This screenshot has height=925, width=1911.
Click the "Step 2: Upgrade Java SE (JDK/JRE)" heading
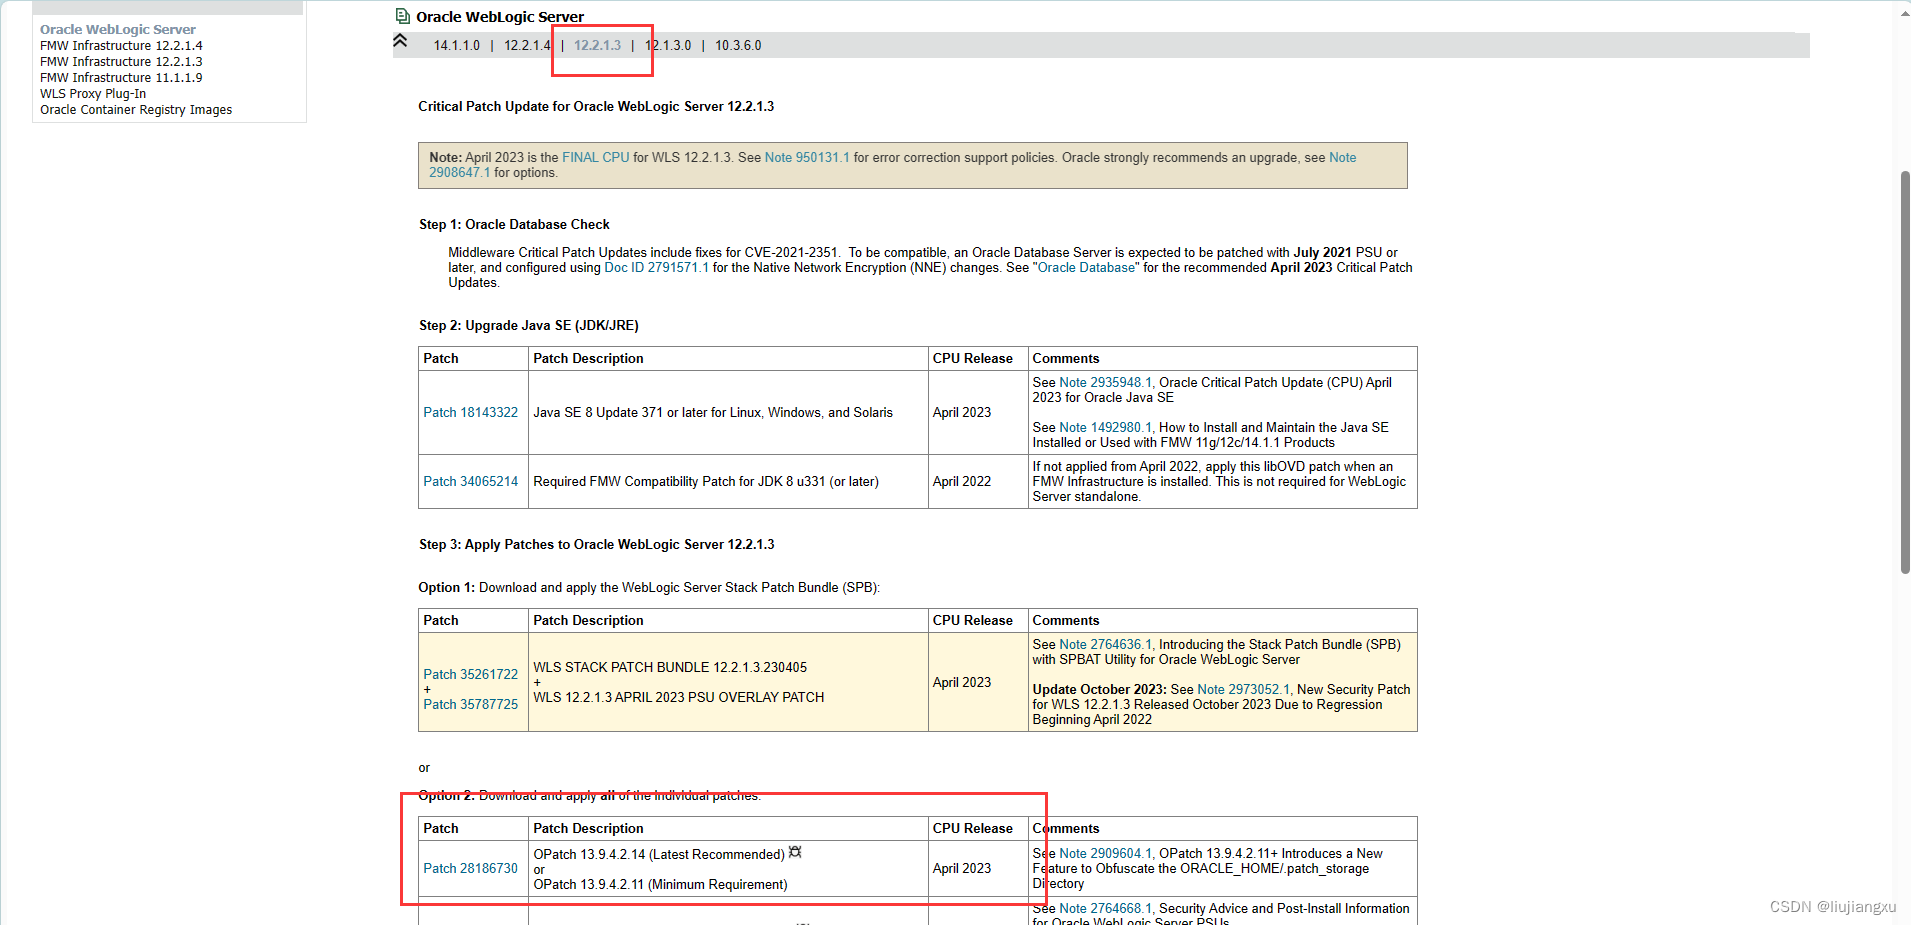pos(529,326)
